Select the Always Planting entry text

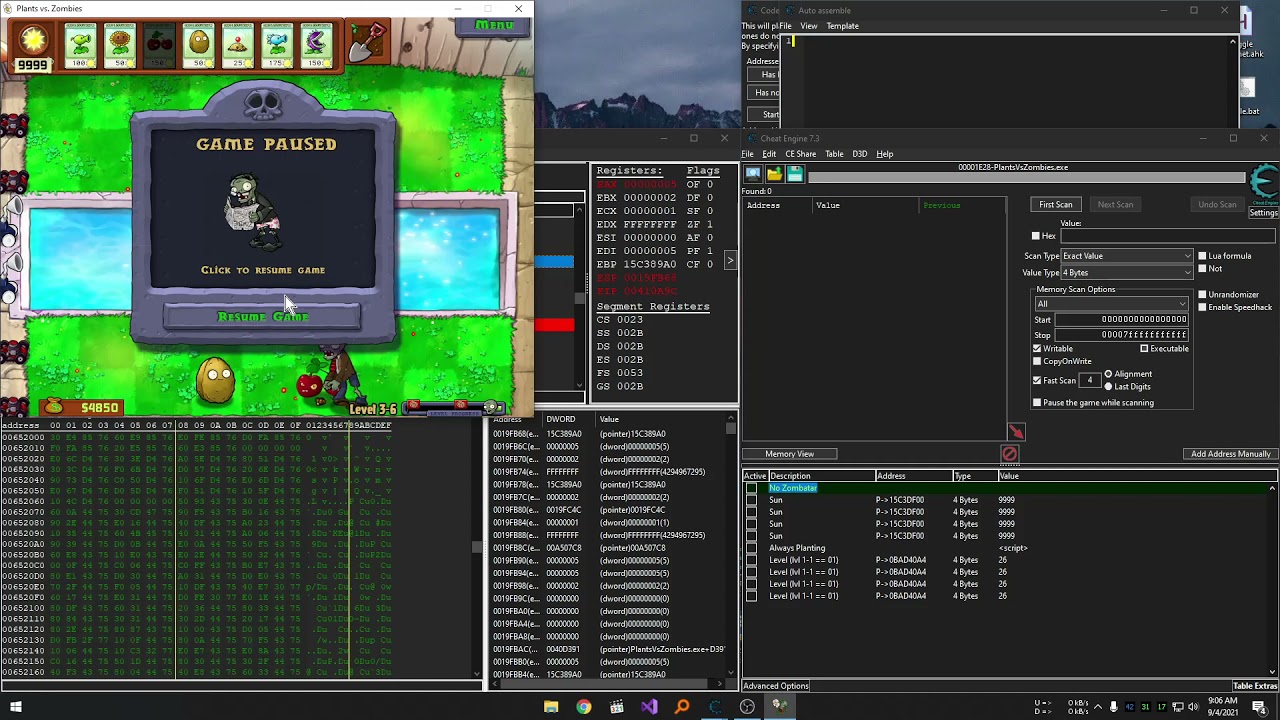797,548
